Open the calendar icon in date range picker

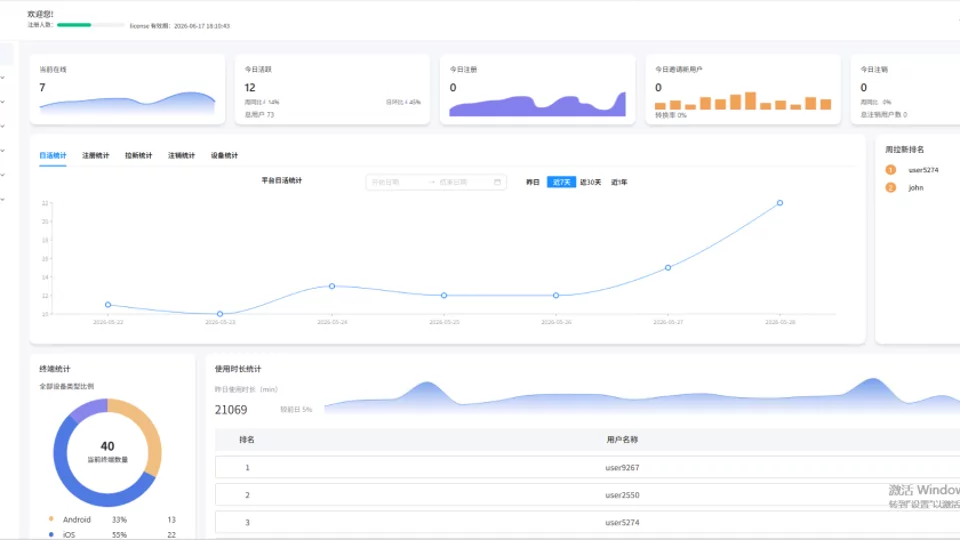497,182
